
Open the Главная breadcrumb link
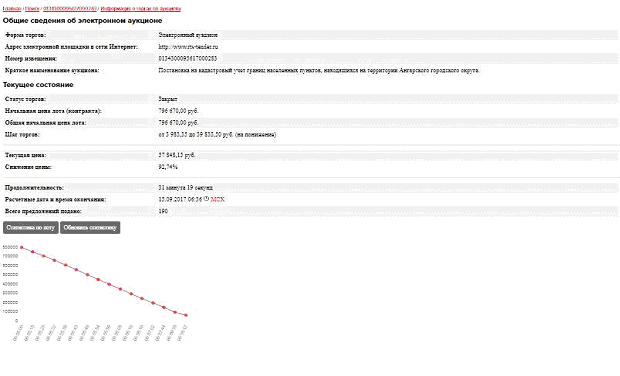[x=12, y=8]
